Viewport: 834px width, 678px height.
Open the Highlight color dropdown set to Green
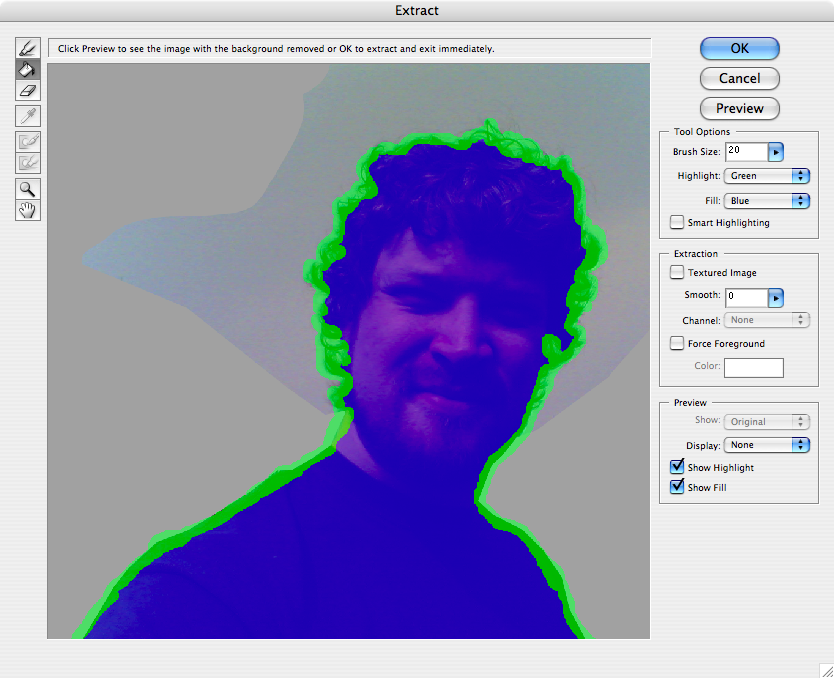pos(767,176)
